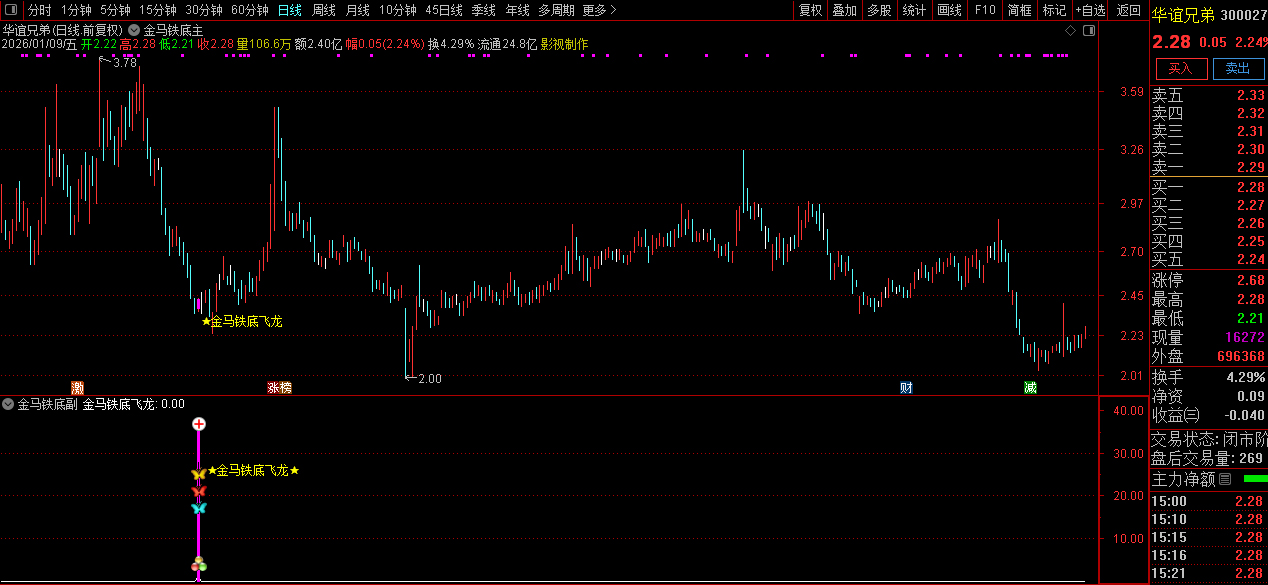Click the cyan butterfly signal icon
The width and height of the screenshot is (1268, 585).
pyautogui.click(x=199, y=508)
